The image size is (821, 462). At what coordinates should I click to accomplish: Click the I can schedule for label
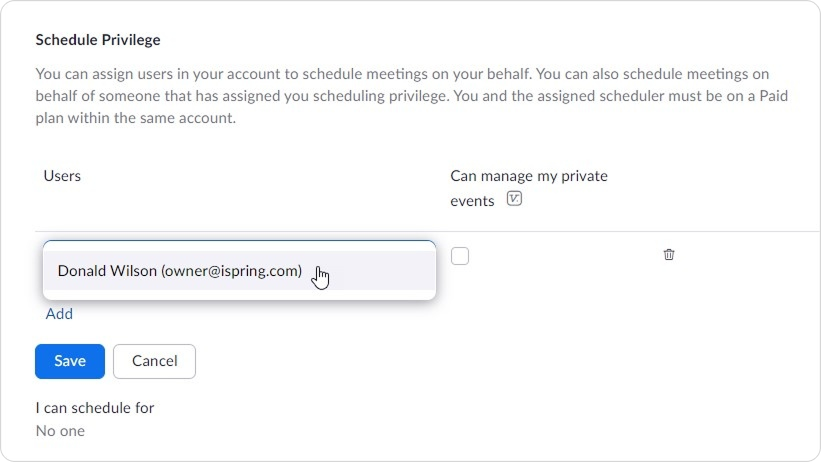(x=95, y=408)
